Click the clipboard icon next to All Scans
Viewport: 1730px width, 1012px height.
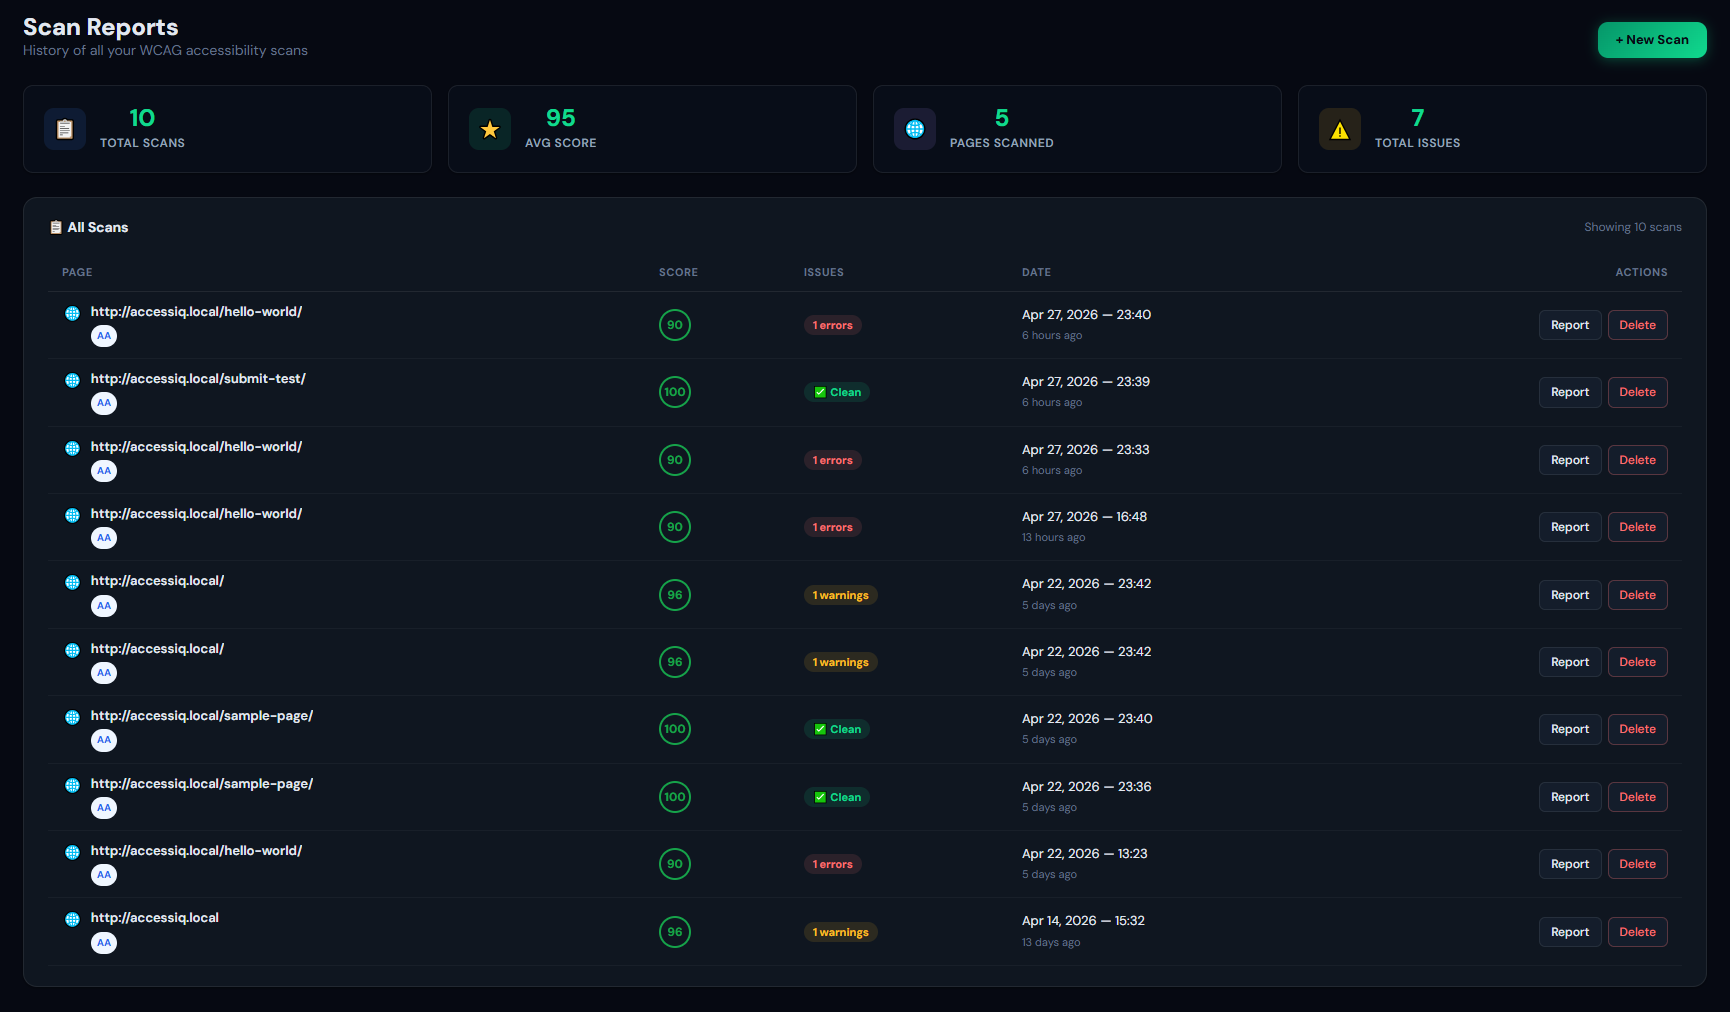56,228
